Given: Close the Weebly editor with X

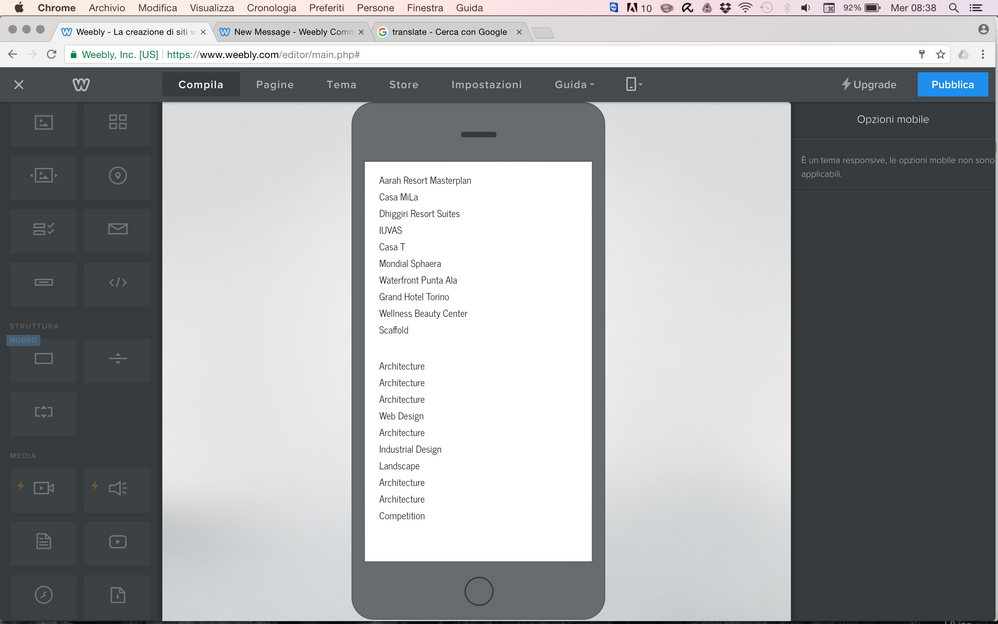Looking at the screenshot, I should coord(19,85).
